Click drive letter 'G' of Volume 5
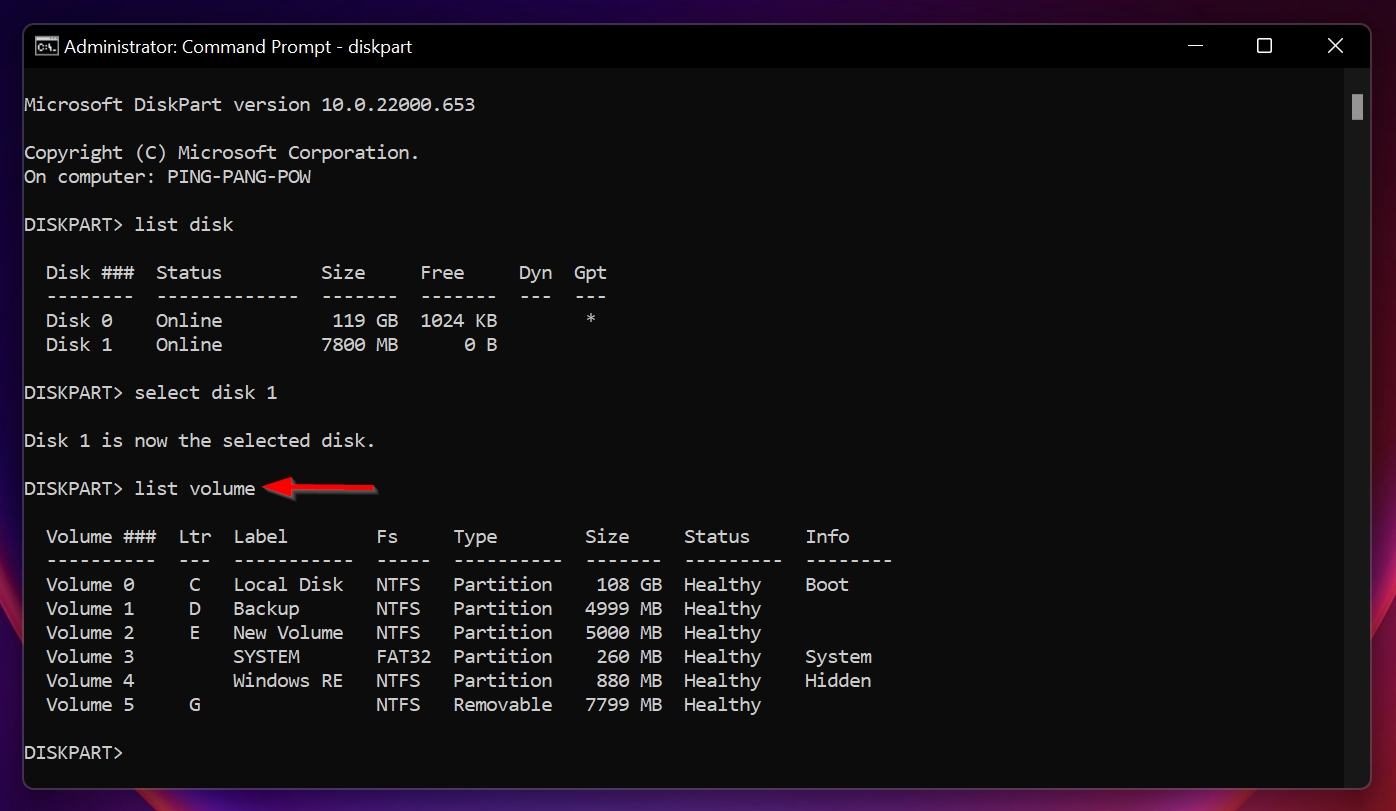The image size is (1396, 811). [x=195, y=705]
